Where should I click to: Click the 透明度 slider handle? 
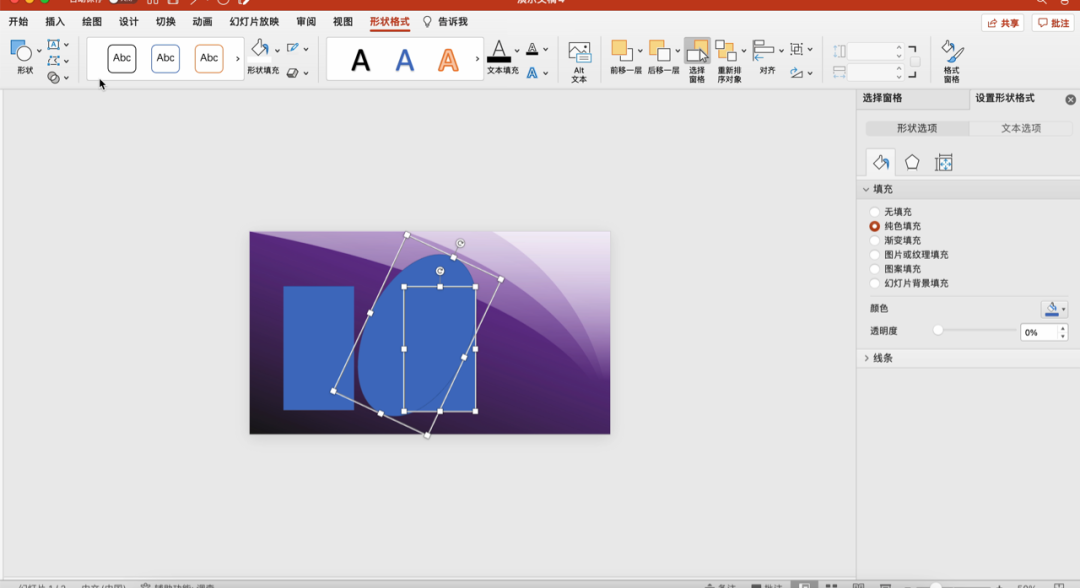938,330
